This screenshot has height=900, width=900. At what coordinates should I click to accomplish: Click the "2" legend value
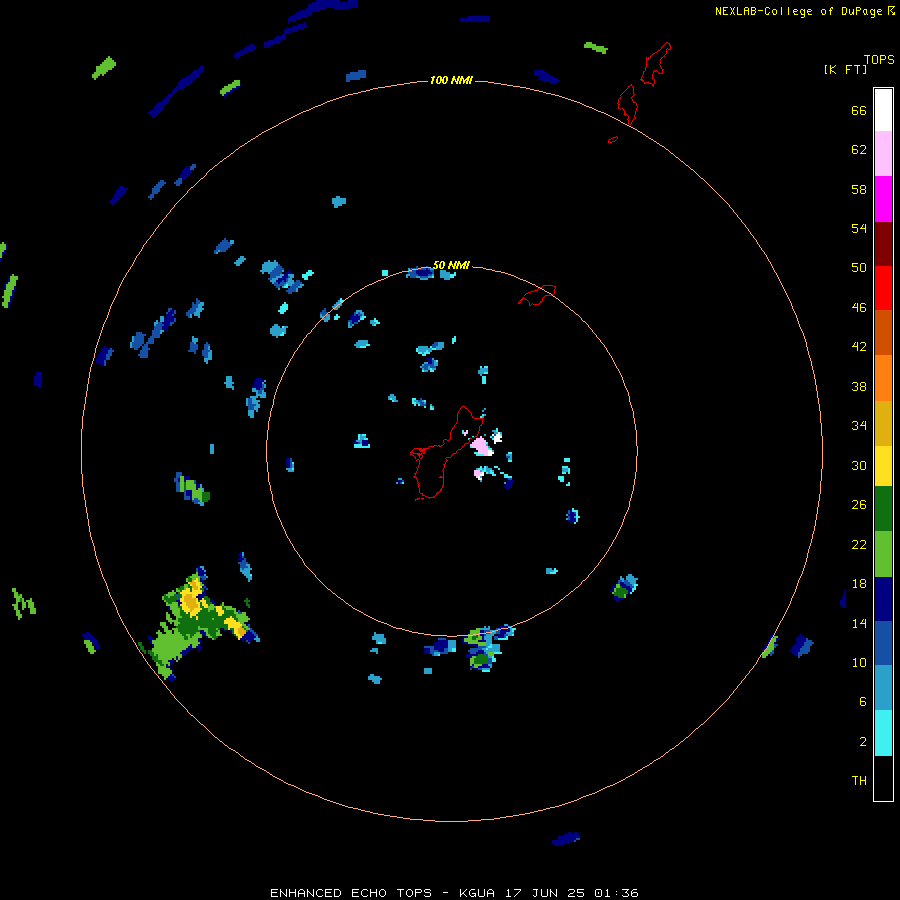[863, 742]
